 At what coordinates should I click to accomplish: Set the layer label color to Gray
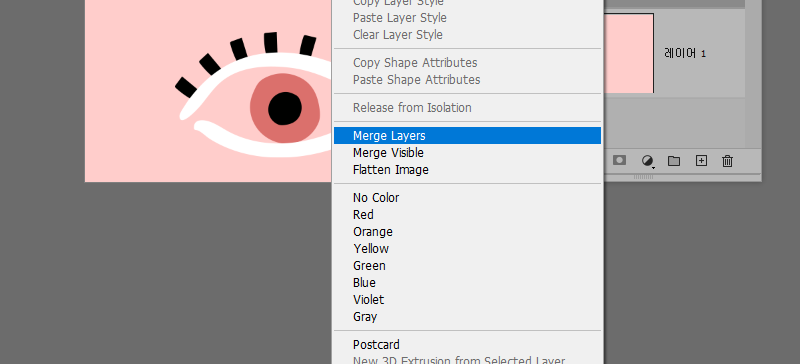point(467,317)
